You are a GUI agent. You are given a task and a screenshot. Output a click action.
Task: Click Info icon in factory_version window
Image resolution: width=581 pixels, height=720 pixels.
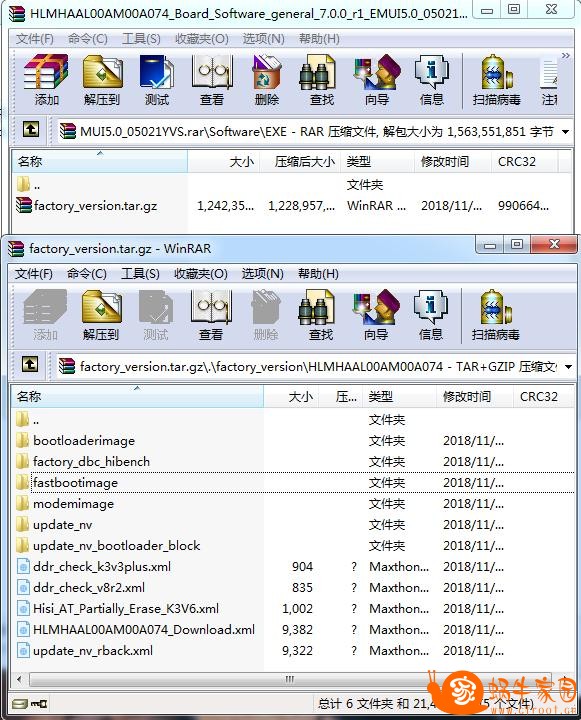431,315
